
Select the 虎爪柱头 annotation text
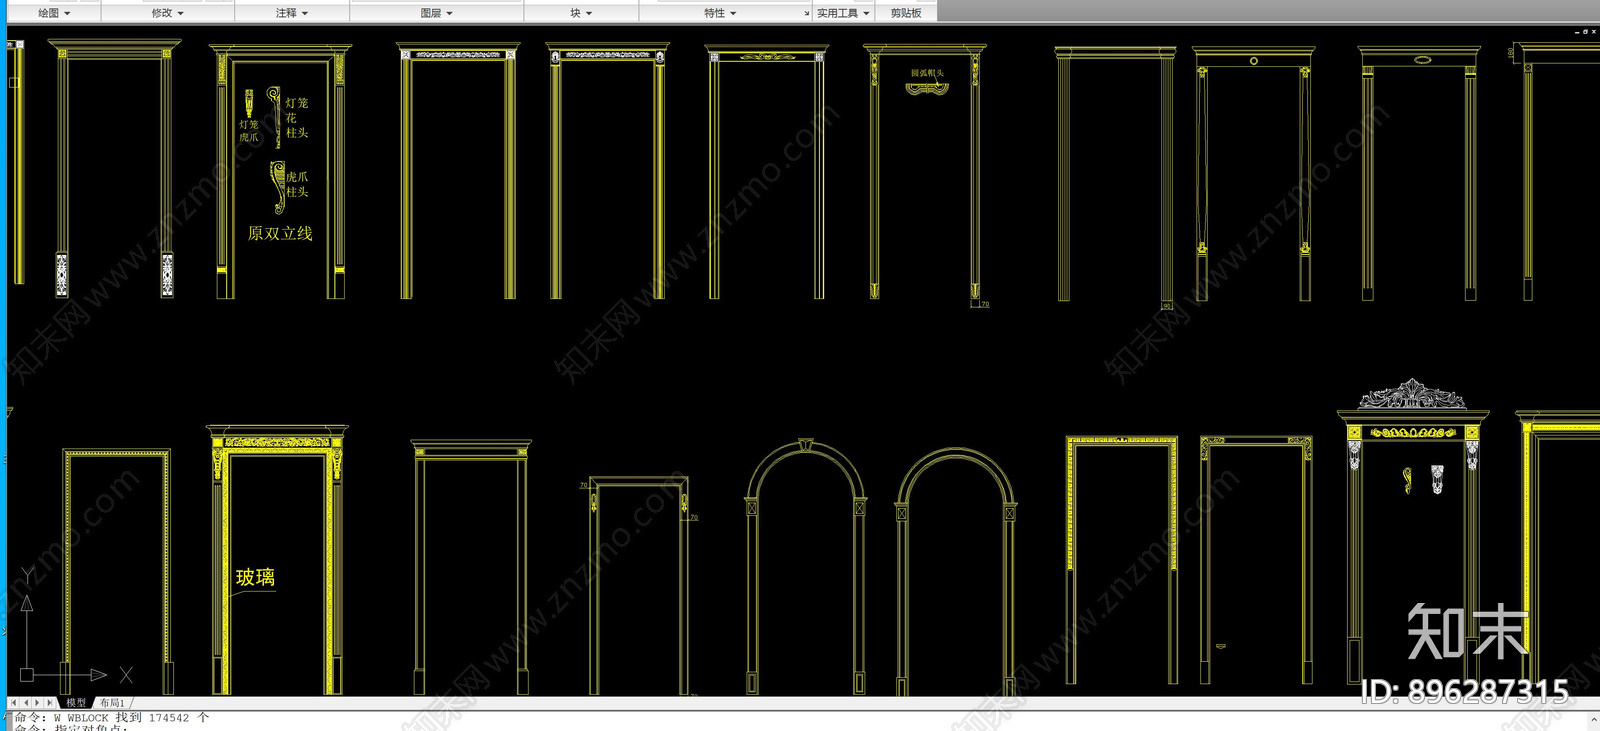pyautogui.click(x=297, y=184)
